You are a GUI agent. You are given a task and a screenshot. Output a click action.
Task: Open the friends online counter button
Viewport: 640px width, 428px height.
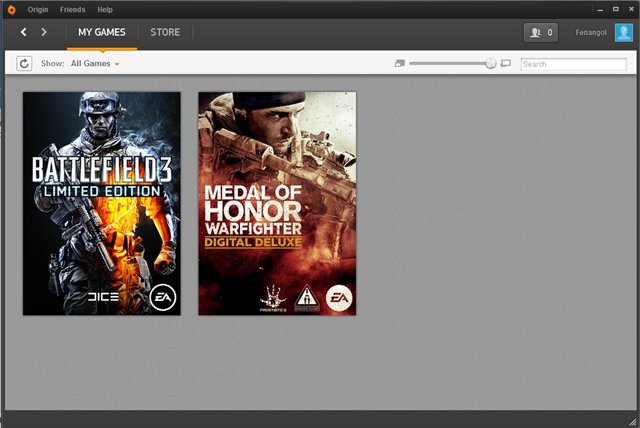[541, 32]
